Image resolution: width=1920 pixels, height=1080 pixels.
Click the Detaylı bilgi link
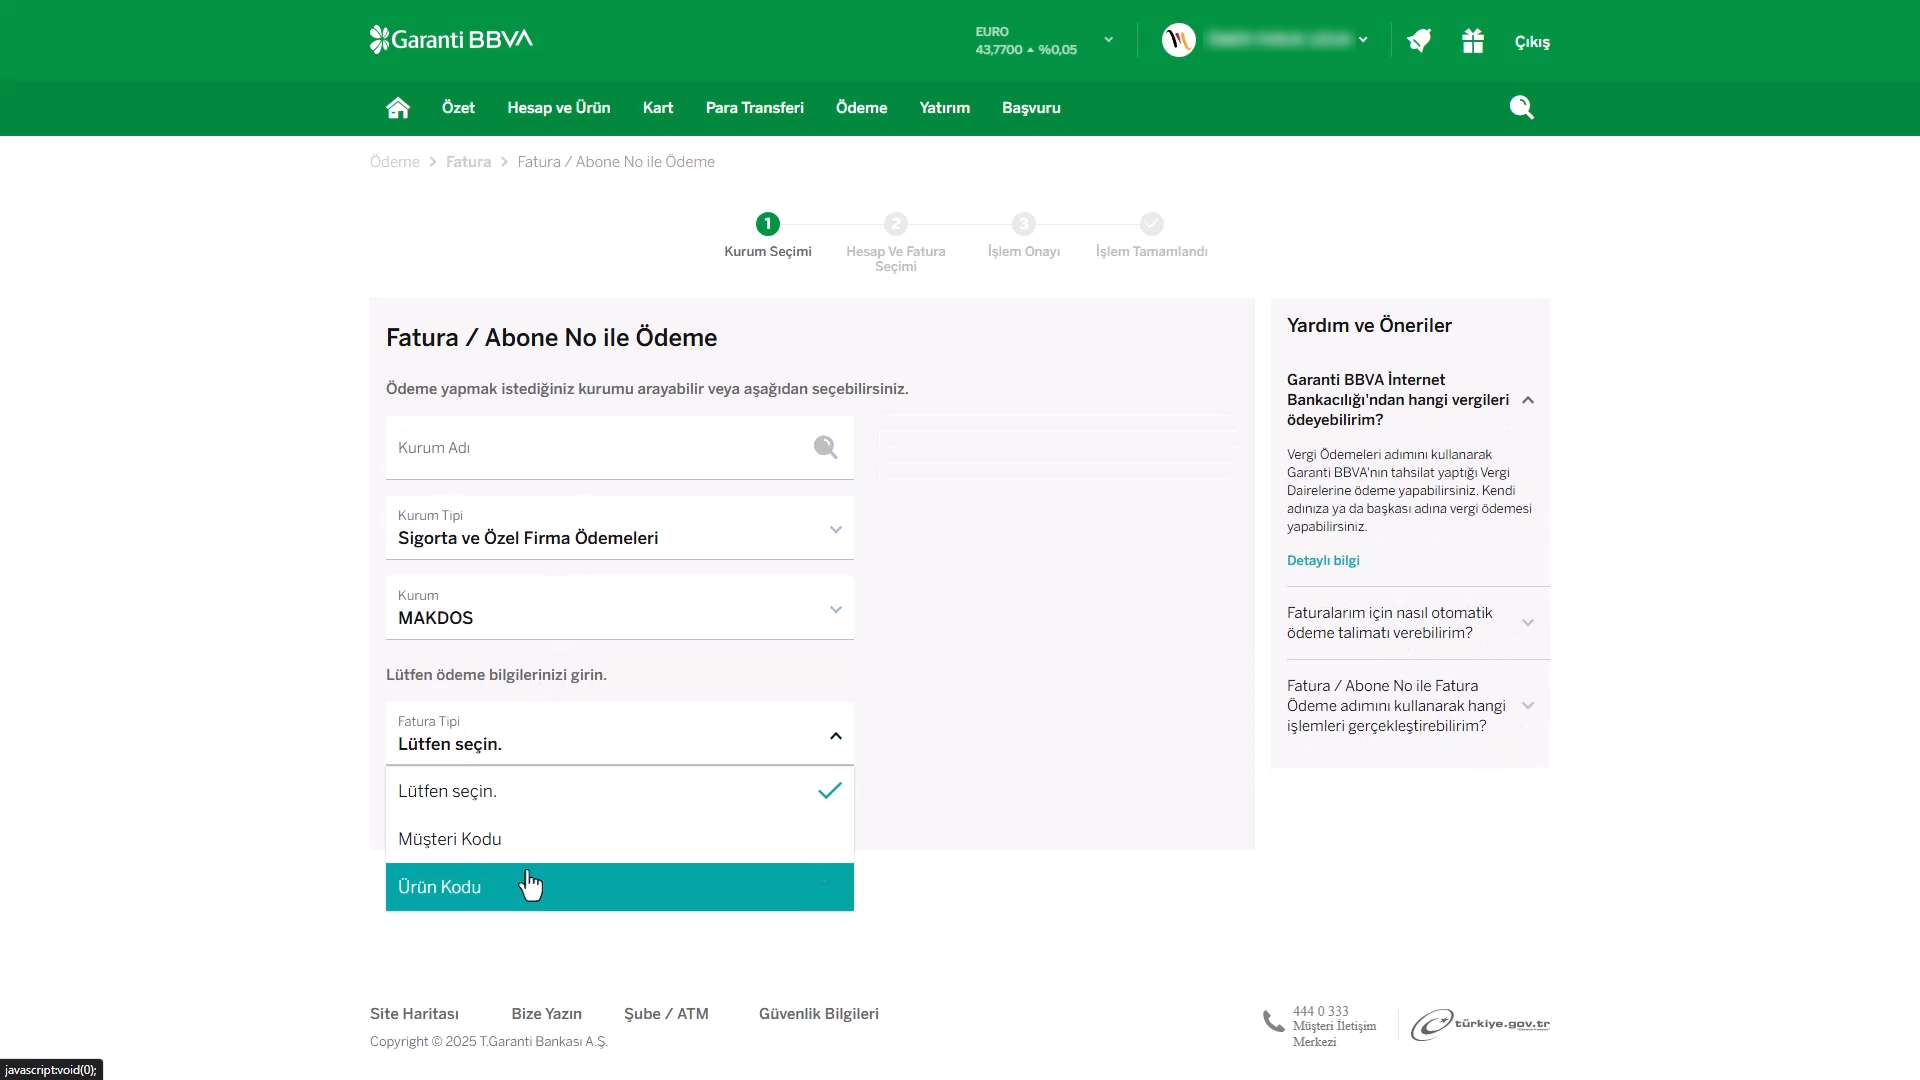tap(1323, 560)
